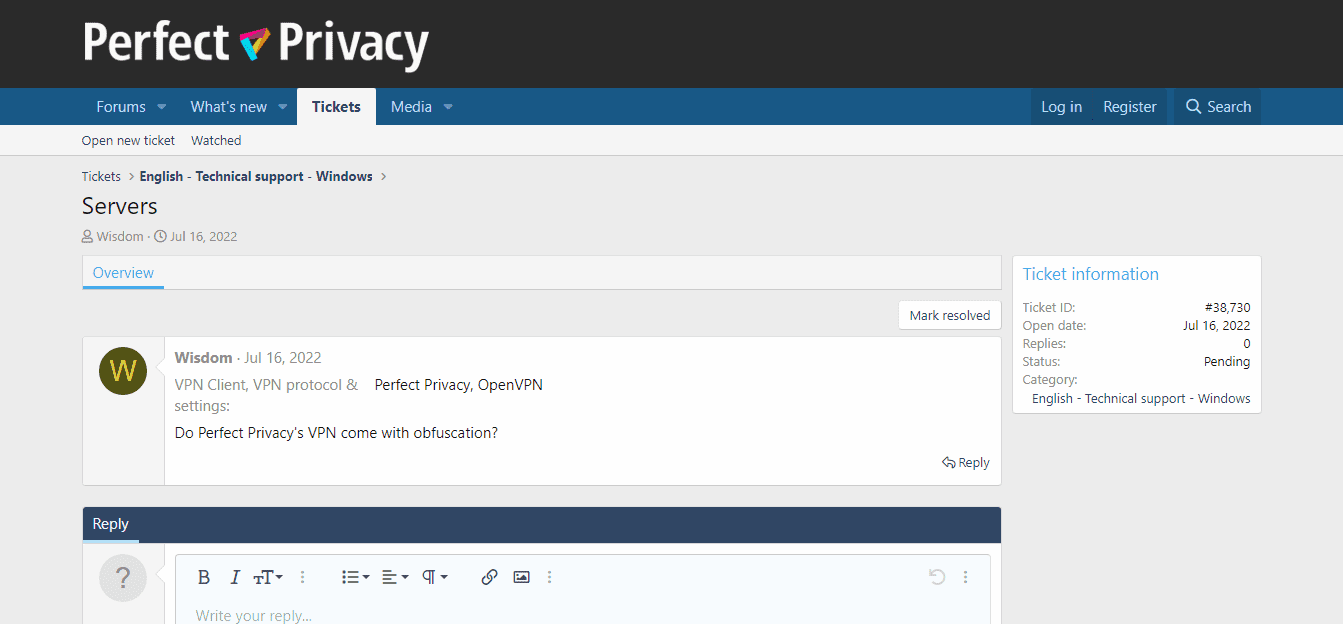Reply to Wisdom's post
The image size is (1343, 624).
point(965,462)
